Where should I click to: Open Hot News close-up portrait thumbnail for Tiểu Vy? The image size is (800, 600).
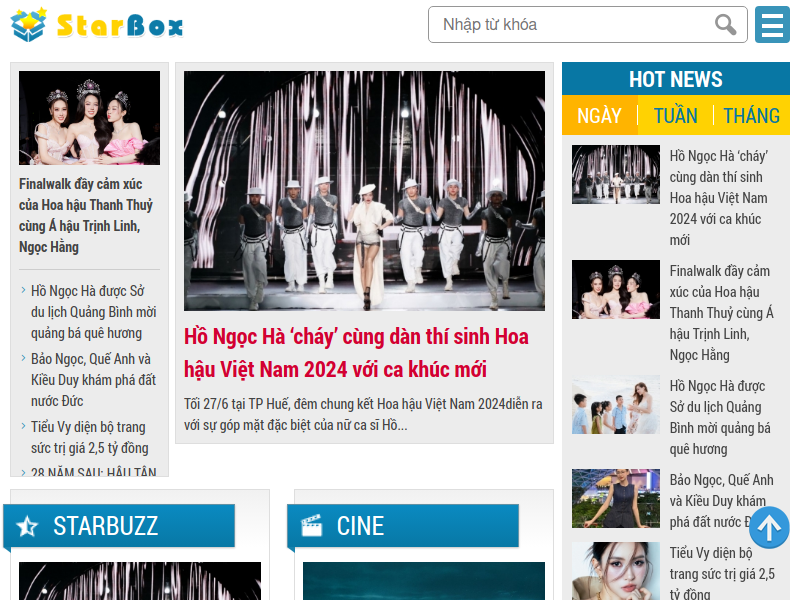click(616, 571)
